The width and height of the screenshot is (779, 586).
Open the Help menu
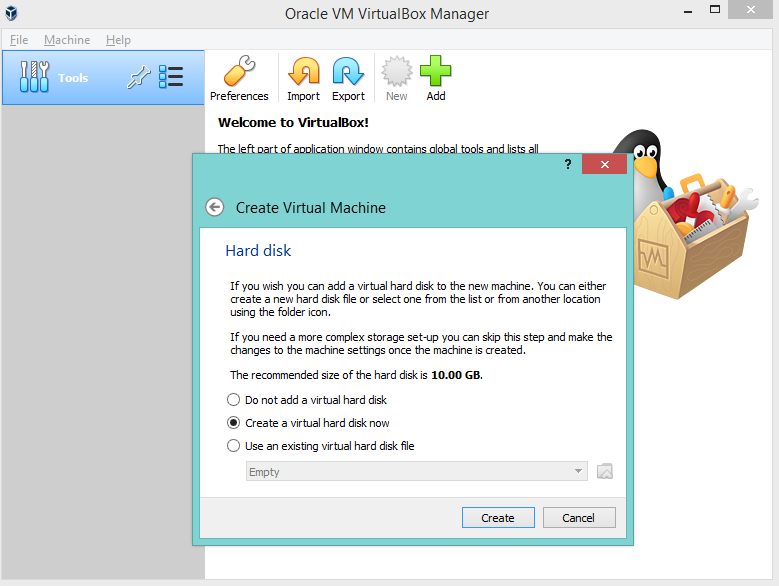click(x=118, y=40)
